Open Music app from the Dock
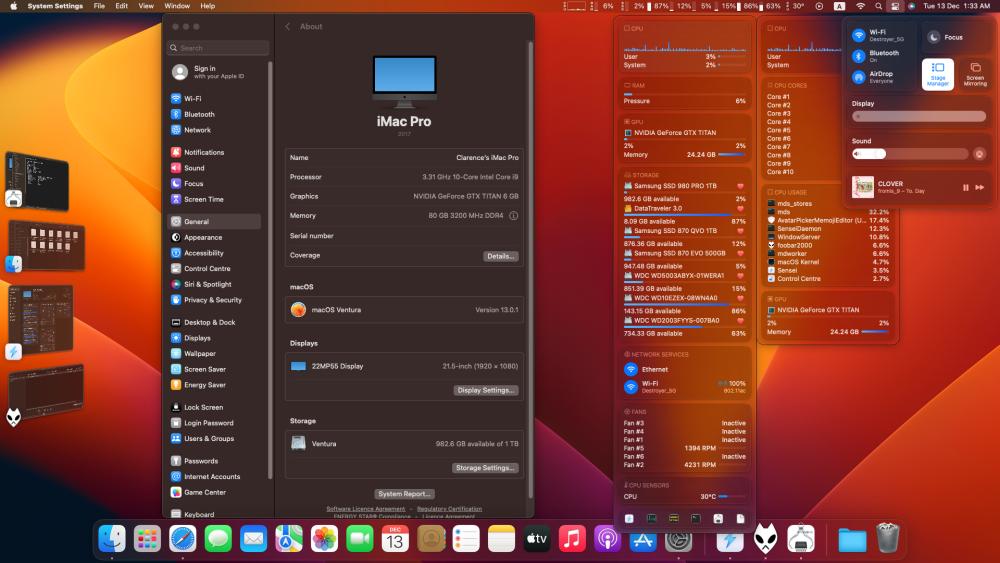 572,539
